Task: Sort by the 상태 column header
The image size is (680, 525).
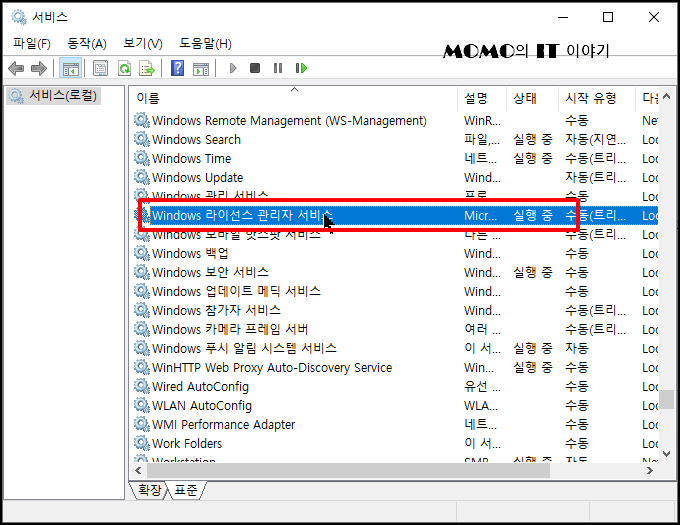Action: point(532,98)
